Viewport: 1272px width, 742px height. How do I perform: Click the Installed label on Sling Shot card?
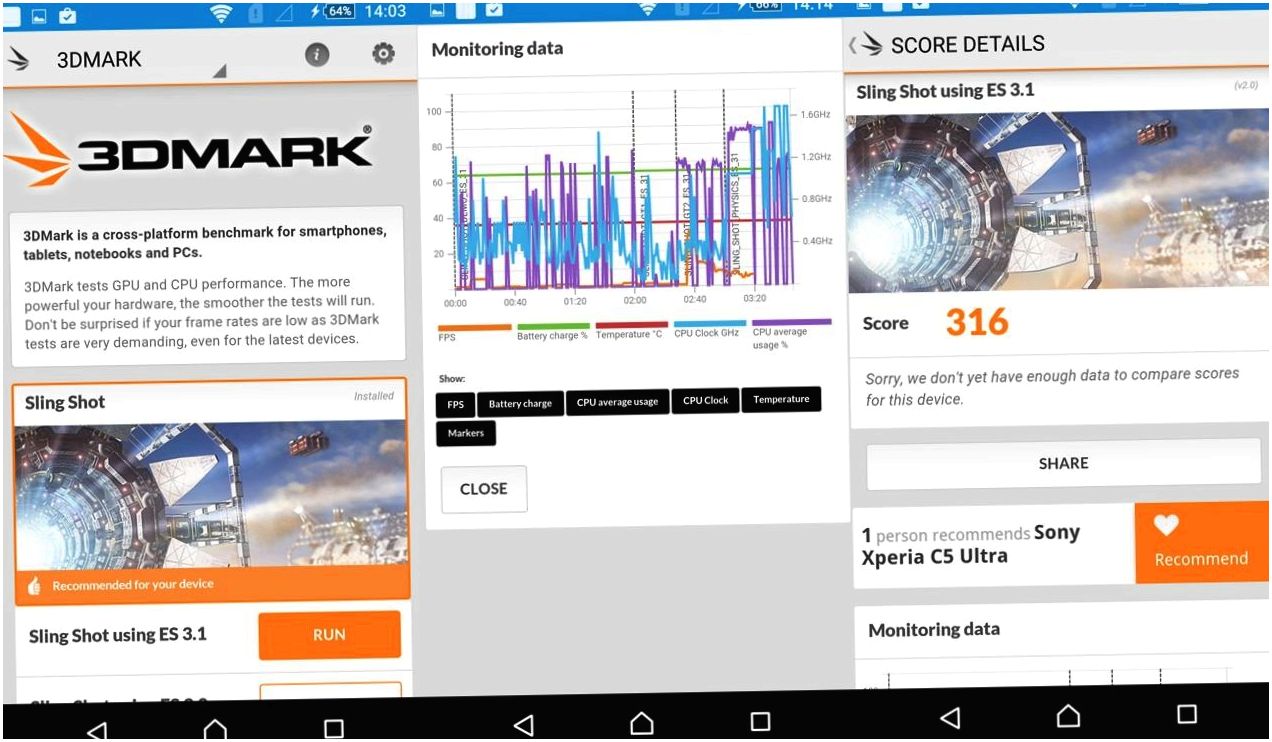(374, 396)
